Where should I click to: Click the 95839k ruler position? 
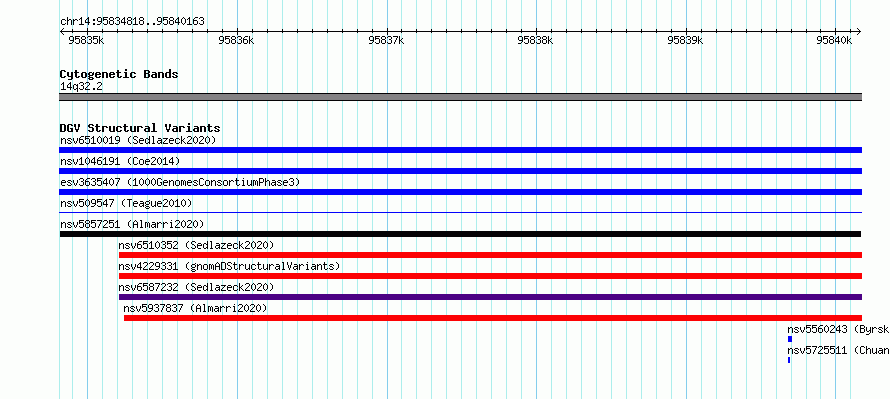685,40
